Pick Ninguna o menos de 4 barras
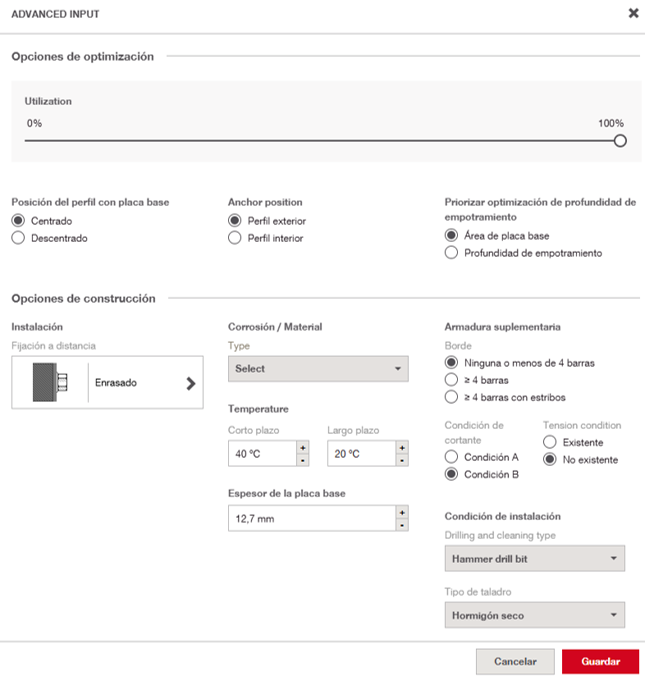 click(x=451, y=362)
